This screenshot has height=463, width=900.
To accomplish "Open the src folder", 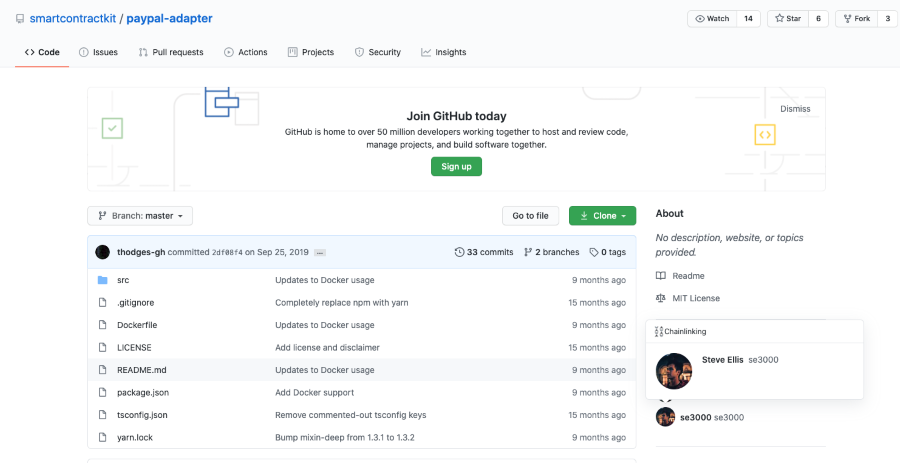I will pos(123,280).
